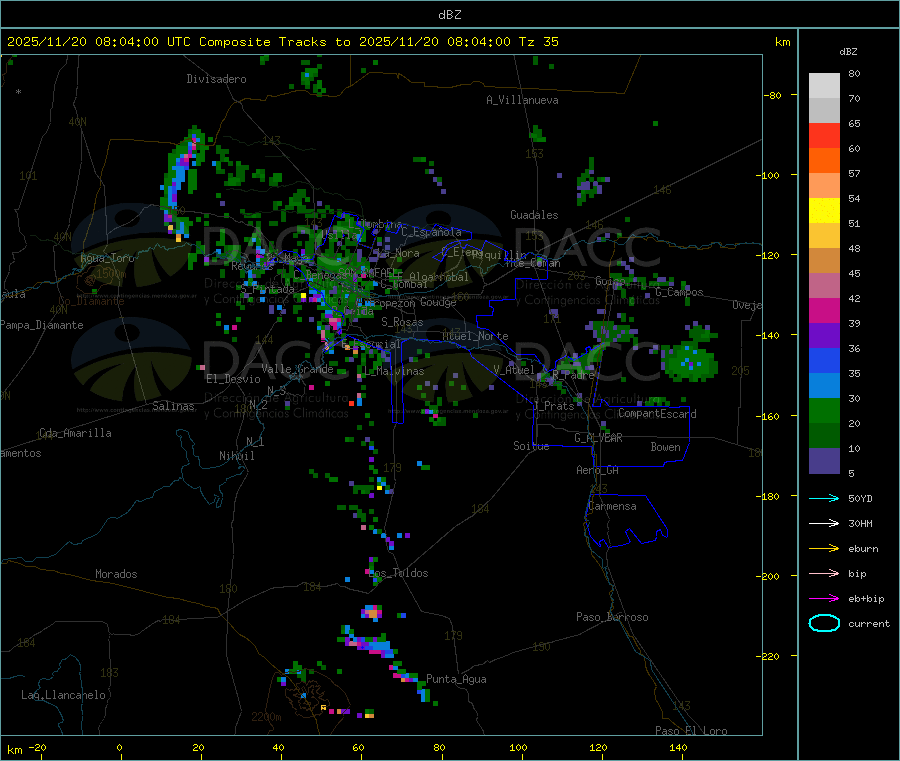Screen dimensions: 900x761
Task: Click the yellow eburn arrow in legend
Action: point(824,549)
